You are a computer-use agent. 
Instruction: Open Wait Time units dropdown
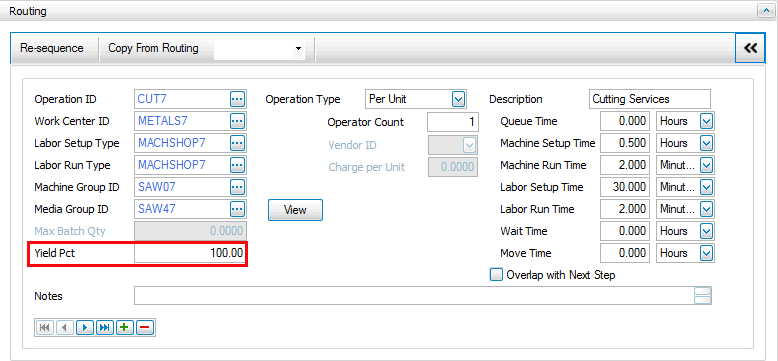(706, 231)
